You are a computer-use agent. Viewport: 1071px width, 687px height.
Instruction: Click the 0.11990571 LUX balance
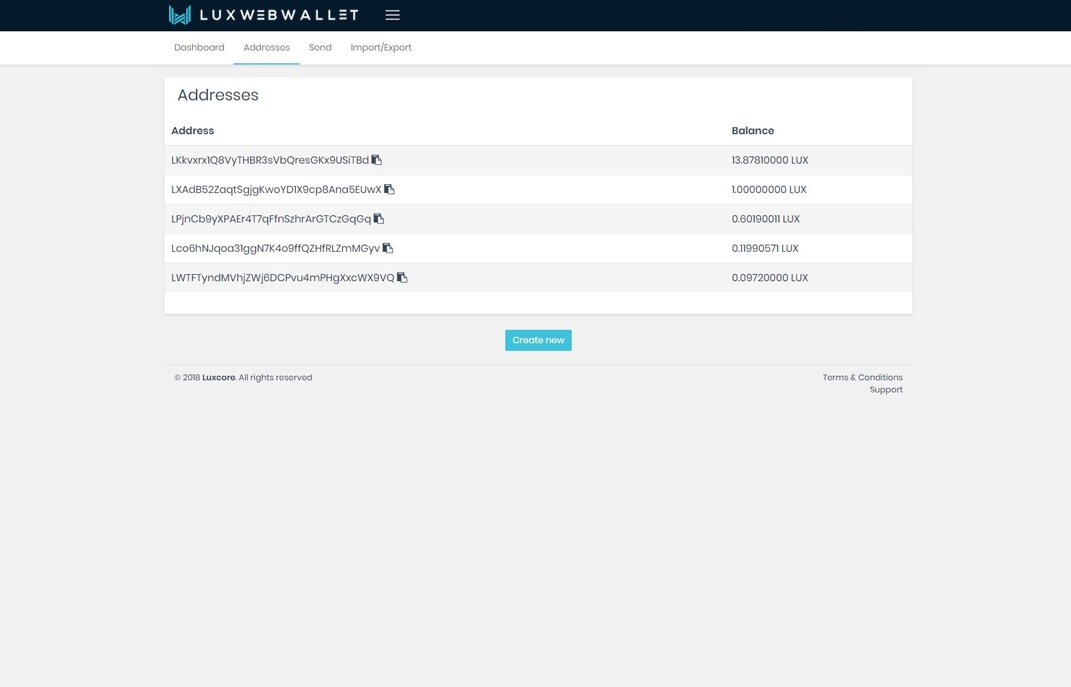point(765,248)
